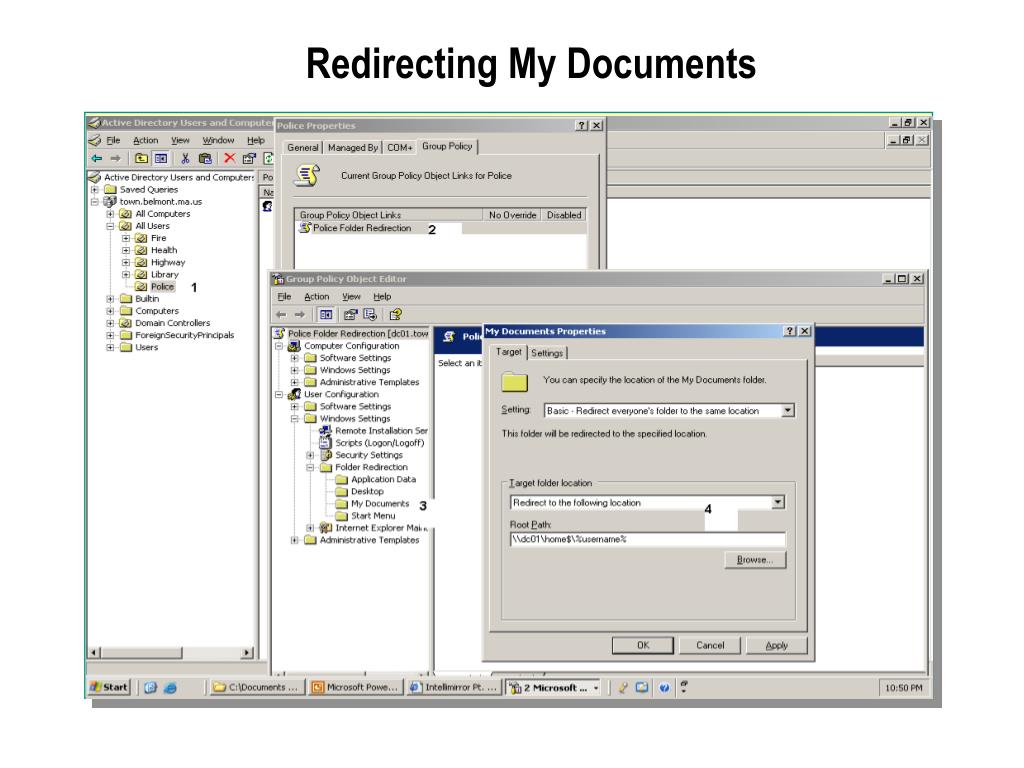Select Application Data under Folder Redirection
The width and height of the screenshot is (1024, 768).
point(383,479)
